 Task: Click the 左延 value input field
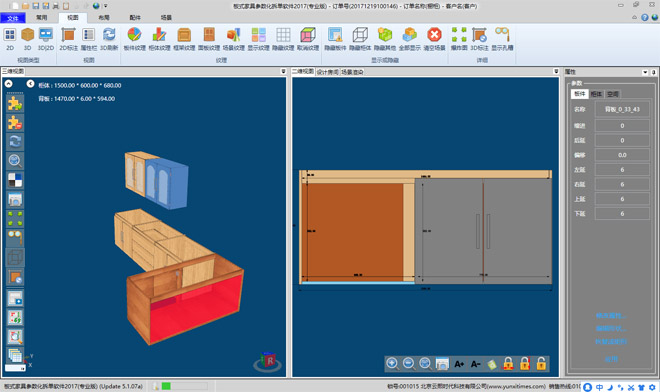coord(622,170)
